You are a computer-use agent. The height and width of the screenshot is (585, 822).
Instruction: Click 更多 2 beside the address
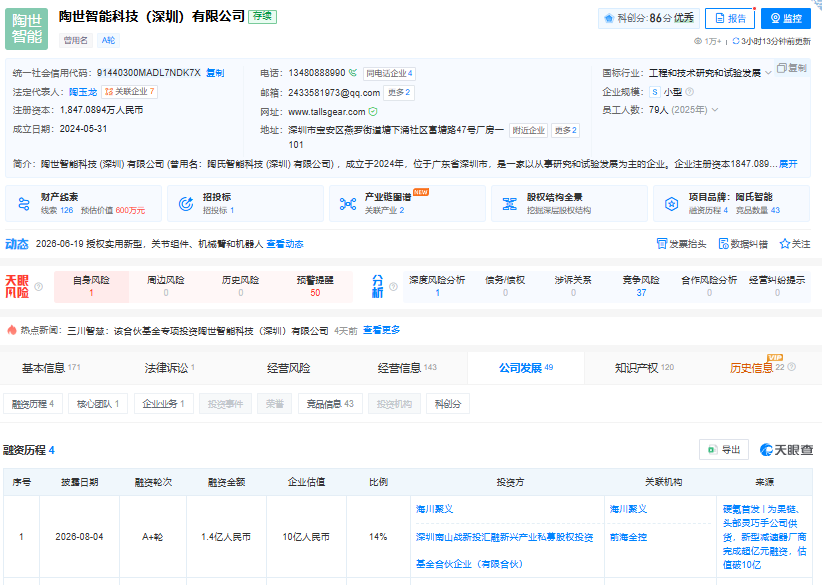click(566, 130)
